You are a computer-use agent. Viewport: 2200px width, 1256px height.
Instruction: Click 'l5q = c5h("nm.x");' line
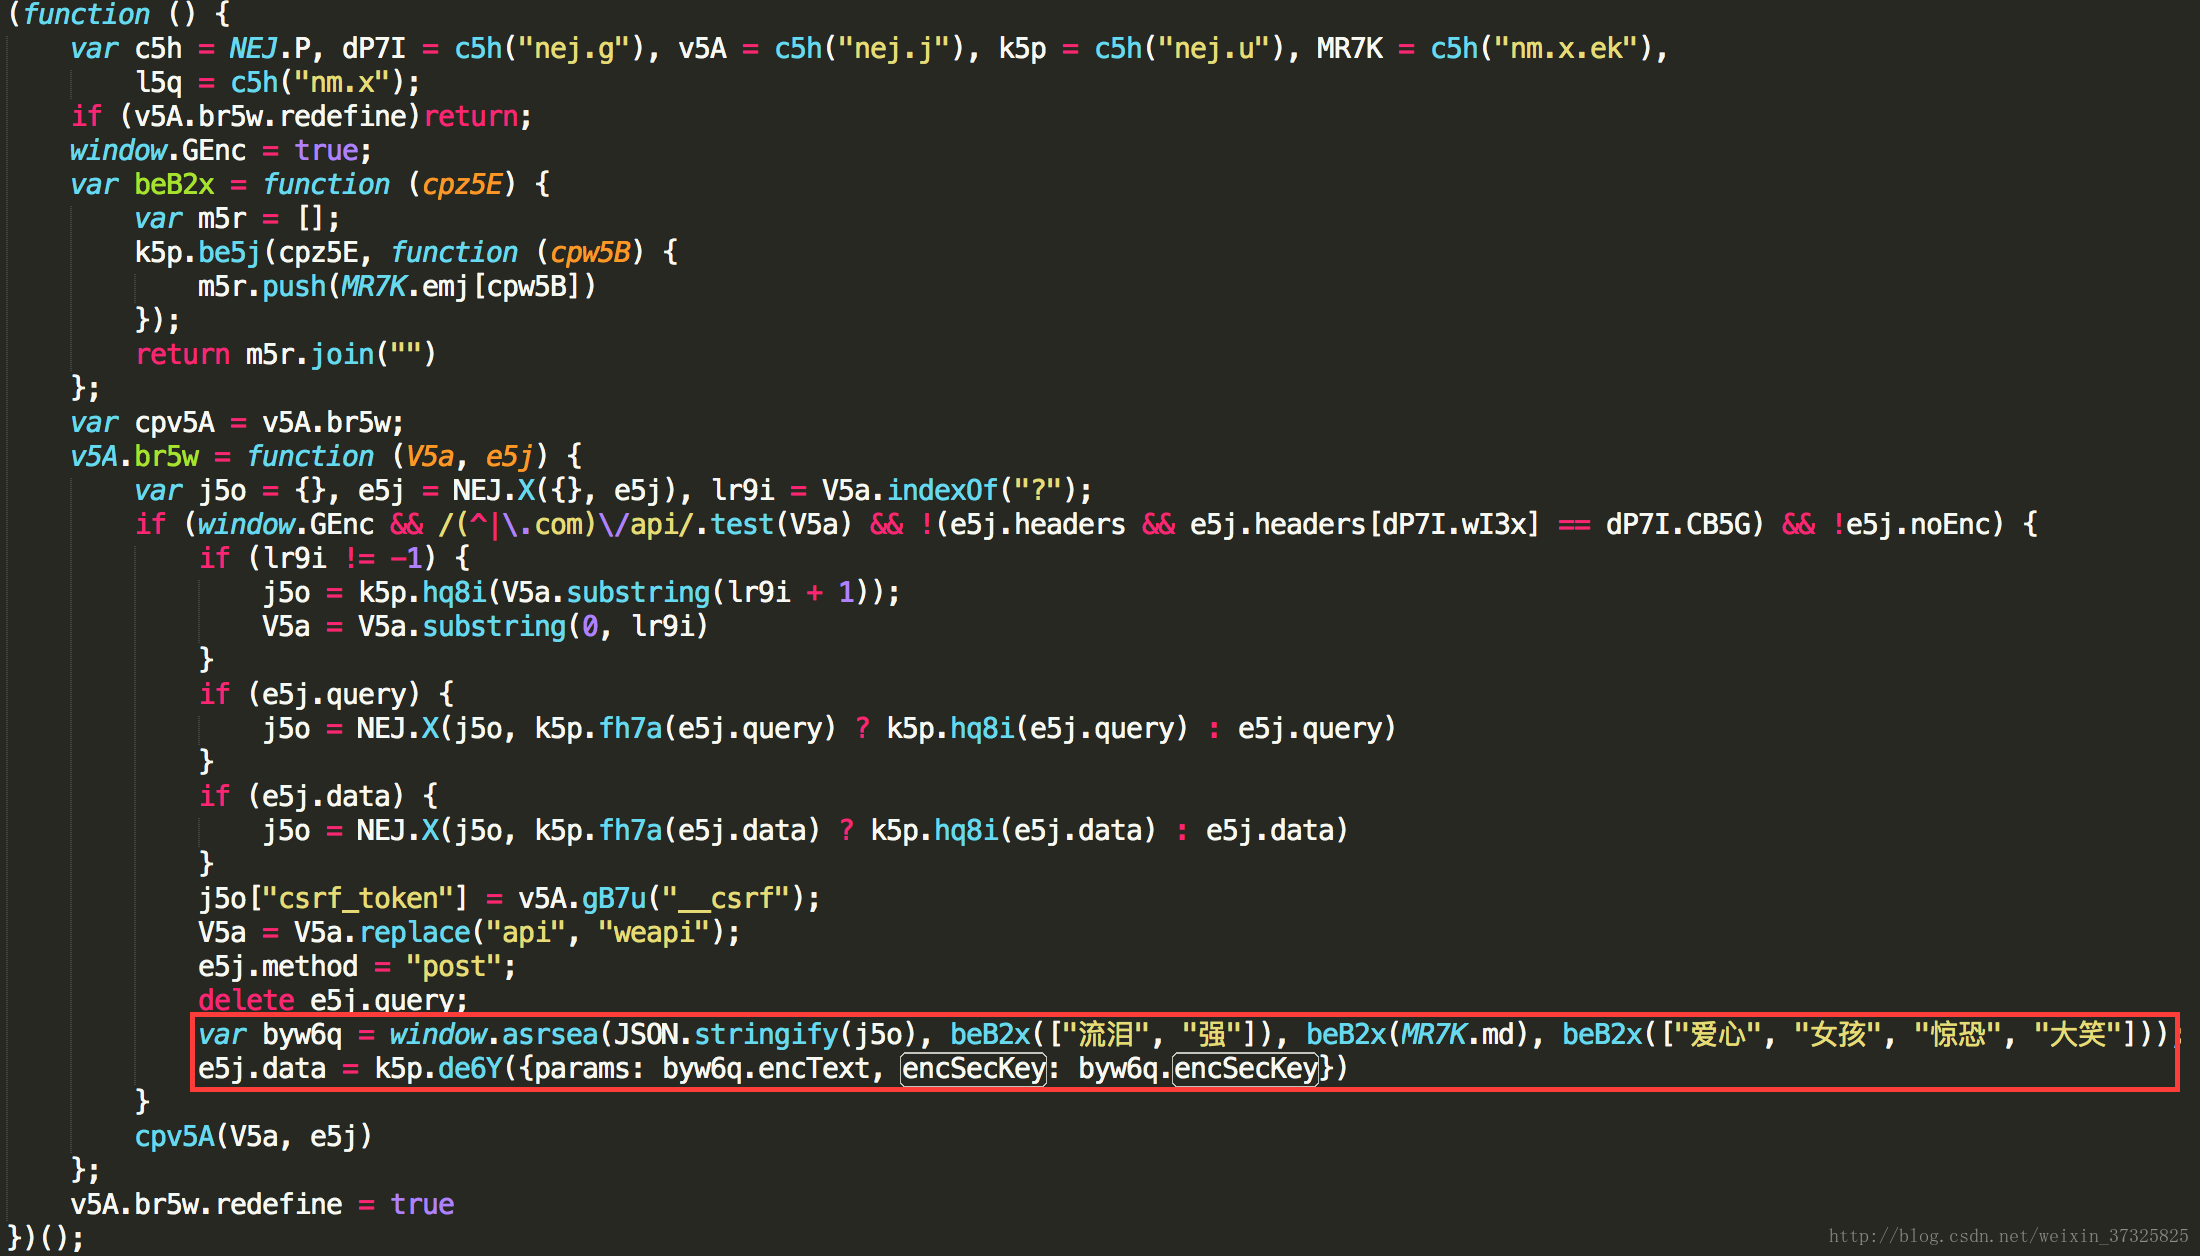[277, 83]
